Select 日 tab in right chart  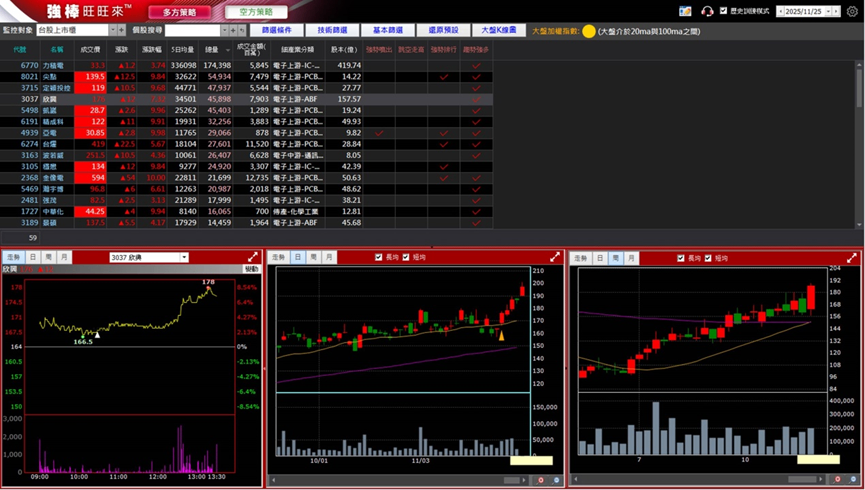pyautogui.click(x=600, y=258)
